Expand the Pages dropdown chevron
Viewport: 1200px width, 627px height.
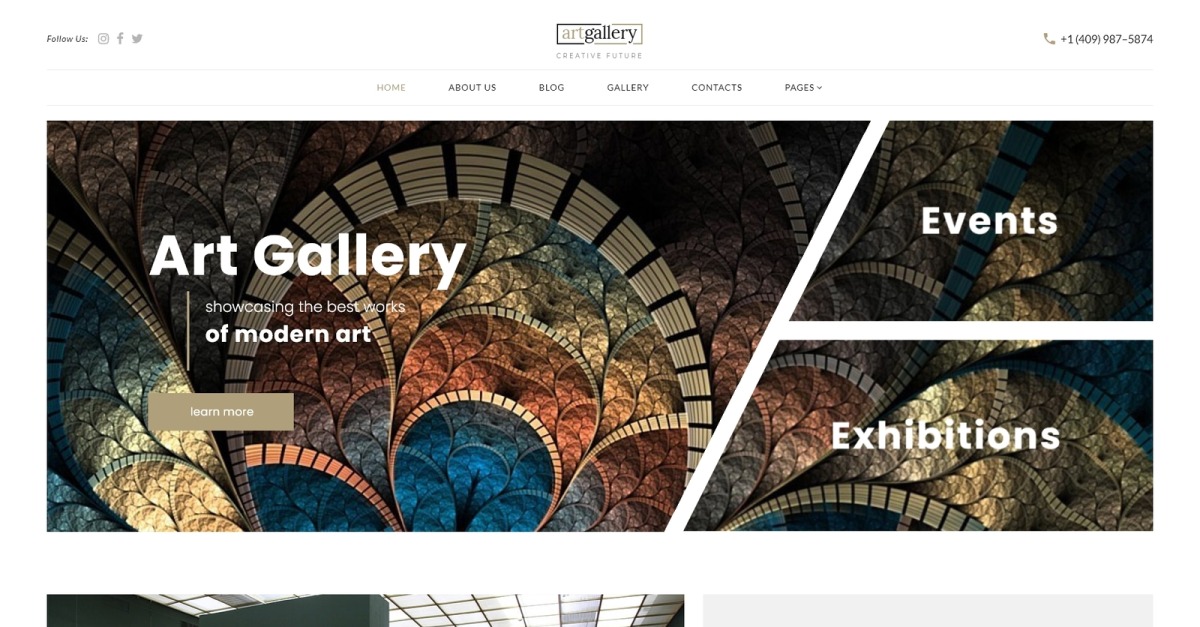click(x=820, y=88)
